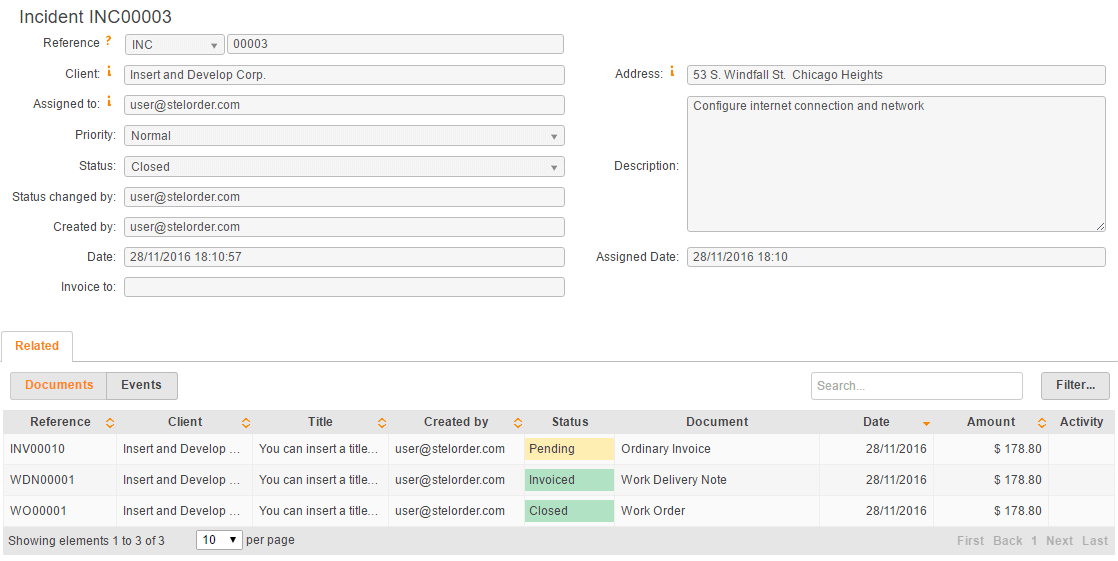Select the Related tab
Viewport: 1118px width, 561px height.
[x=37, y=346]
